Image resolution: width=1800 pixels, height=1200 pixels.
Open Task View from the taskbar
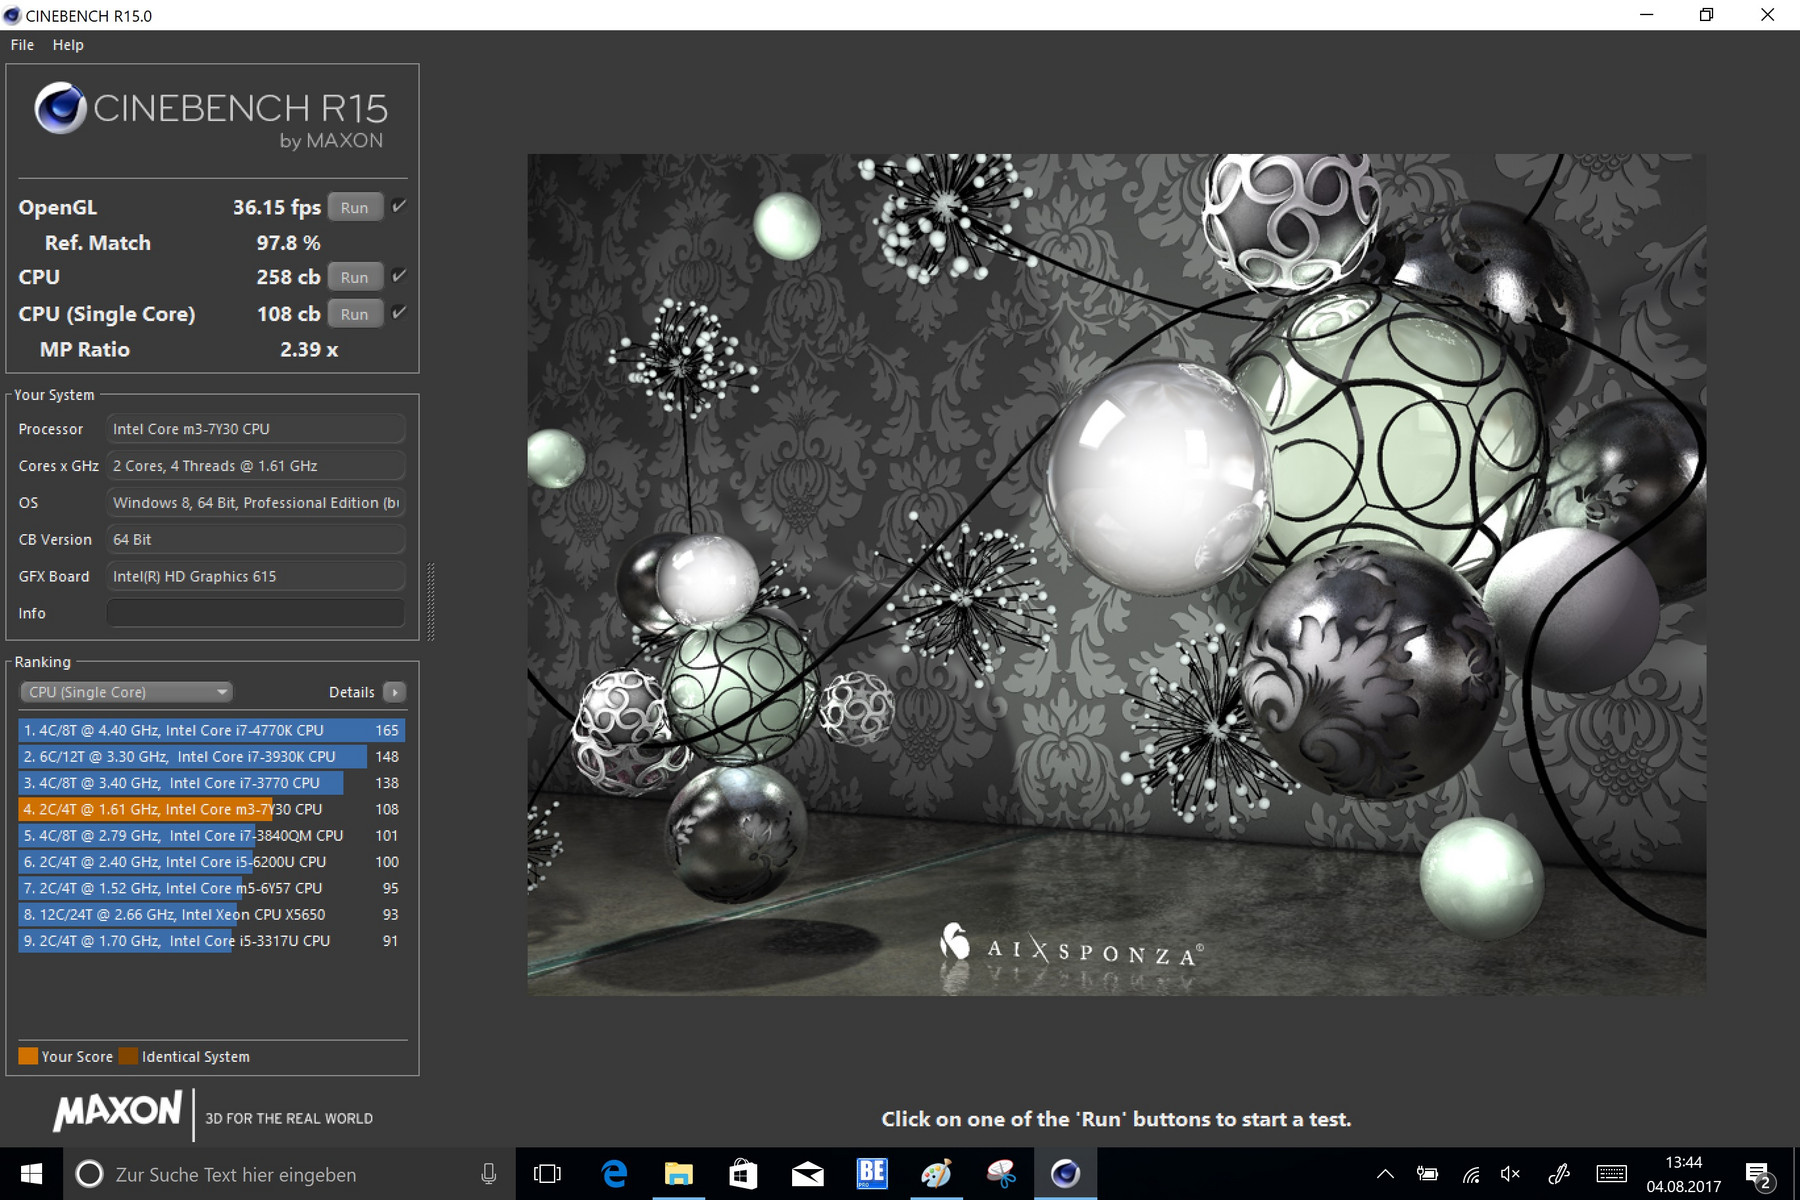pos(548,1174)
